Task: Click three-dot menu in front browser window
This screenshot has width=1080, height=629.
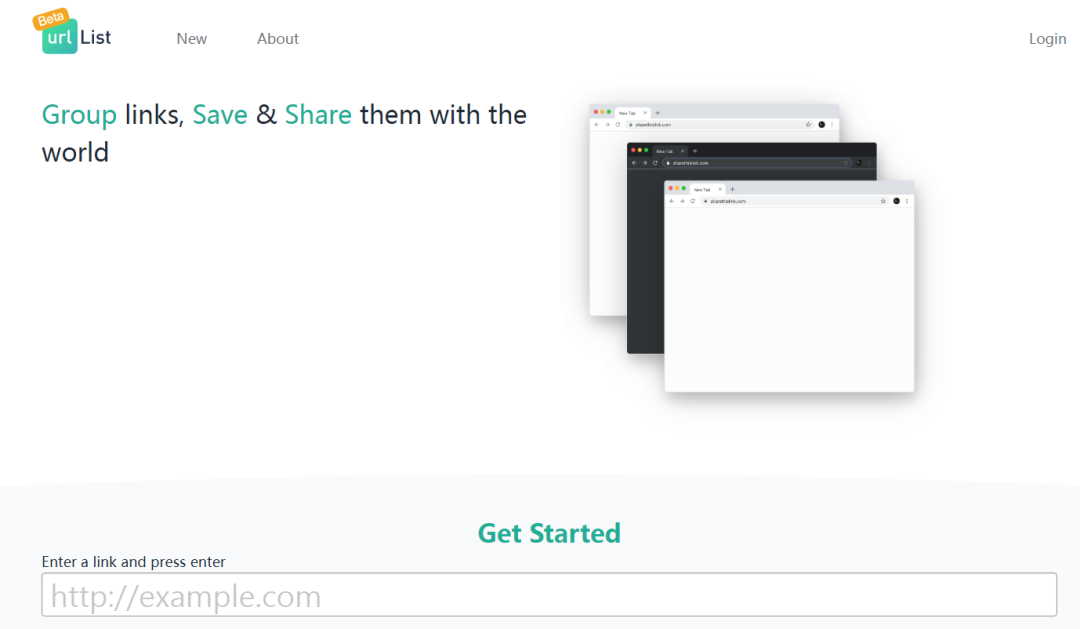Action: coord(906,201)
